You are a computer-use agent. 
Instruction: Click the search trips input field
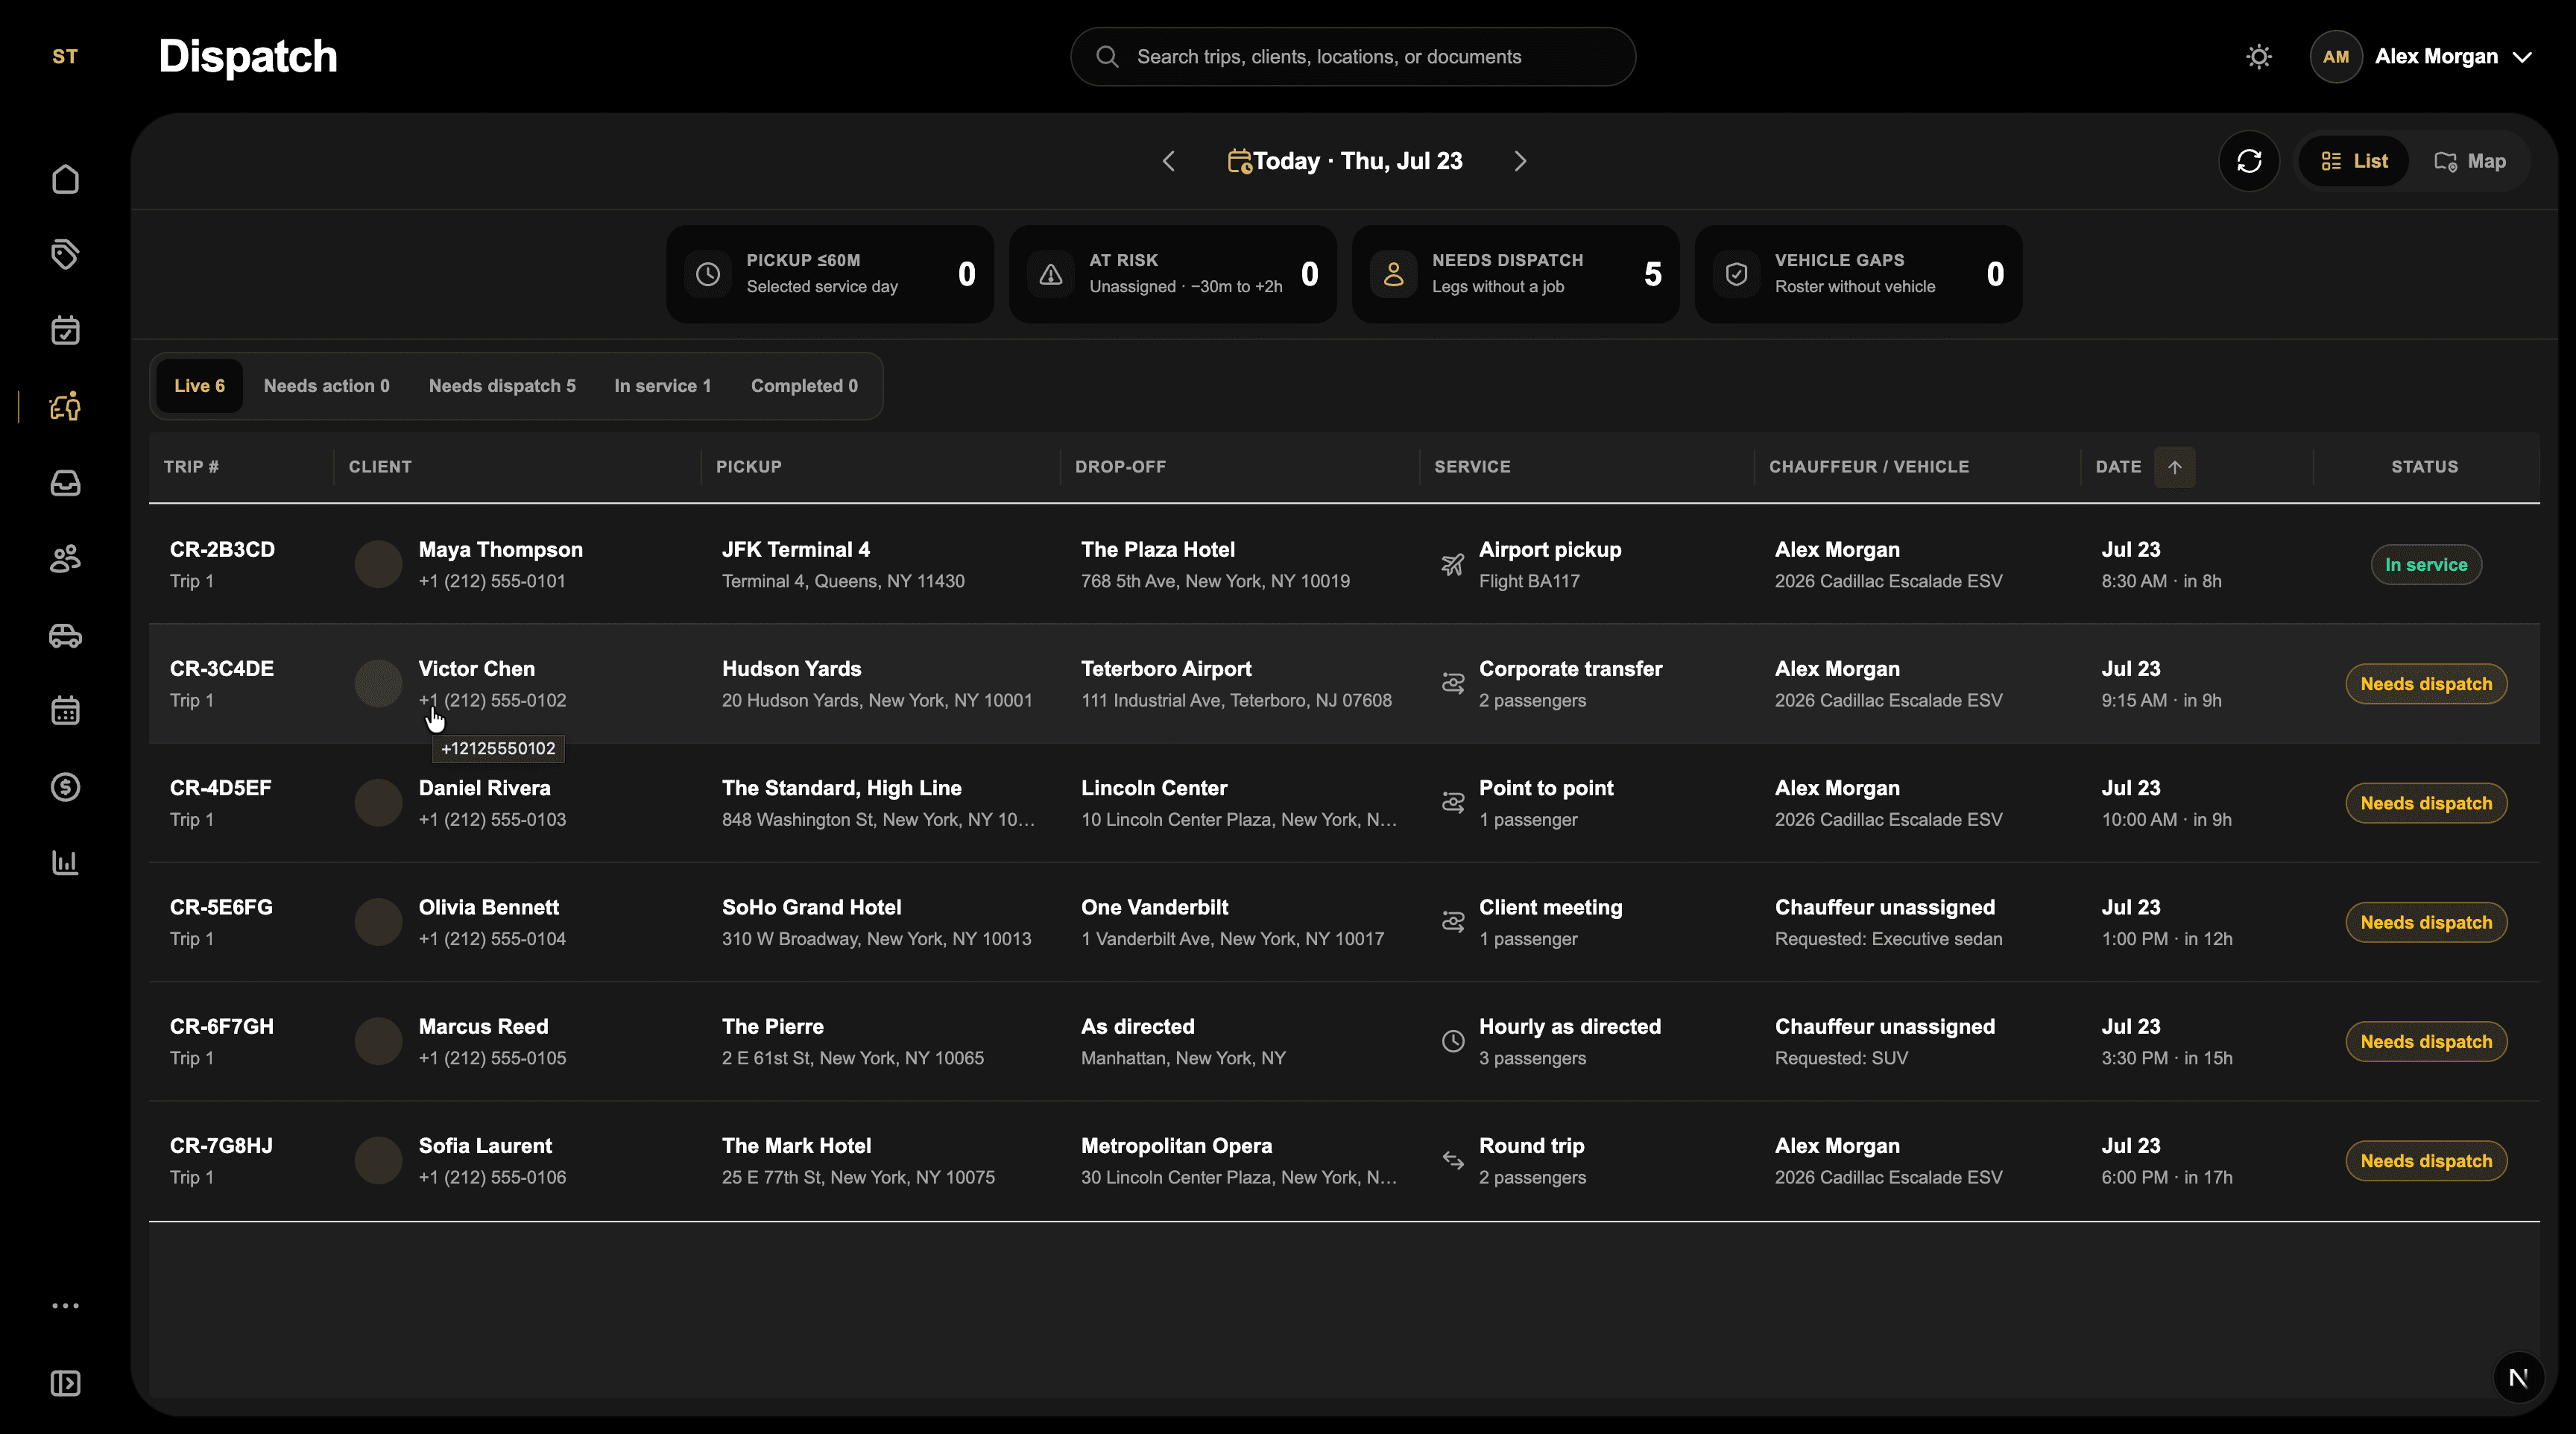pos(1353,57)
